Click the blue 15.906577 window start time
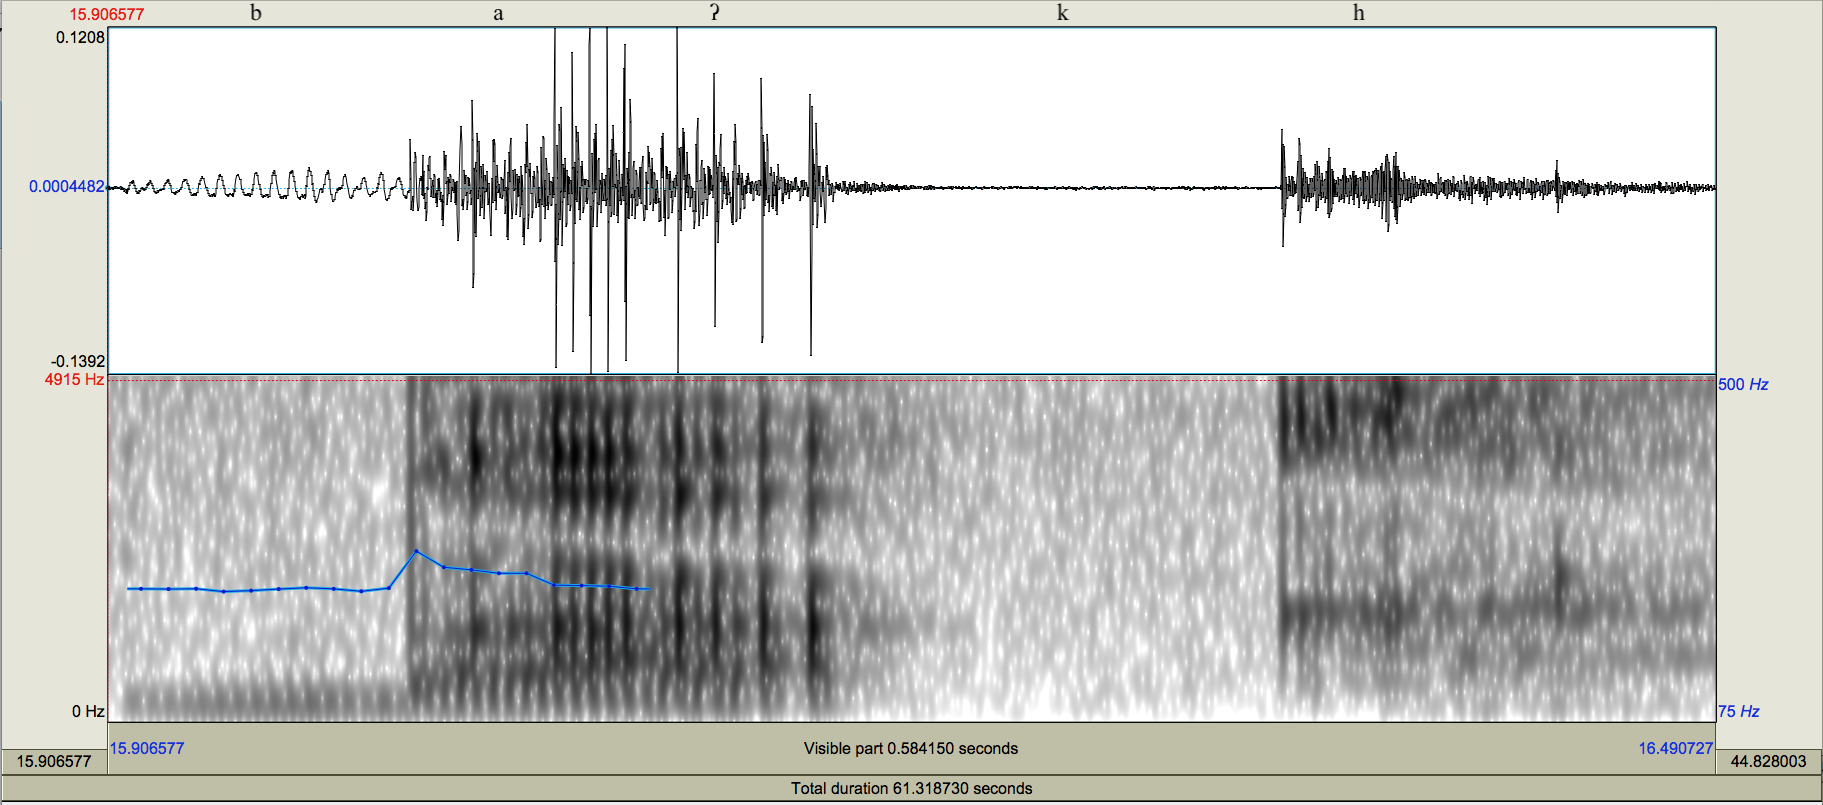The width and height of the screenshot is (1823, 805). 147,748
